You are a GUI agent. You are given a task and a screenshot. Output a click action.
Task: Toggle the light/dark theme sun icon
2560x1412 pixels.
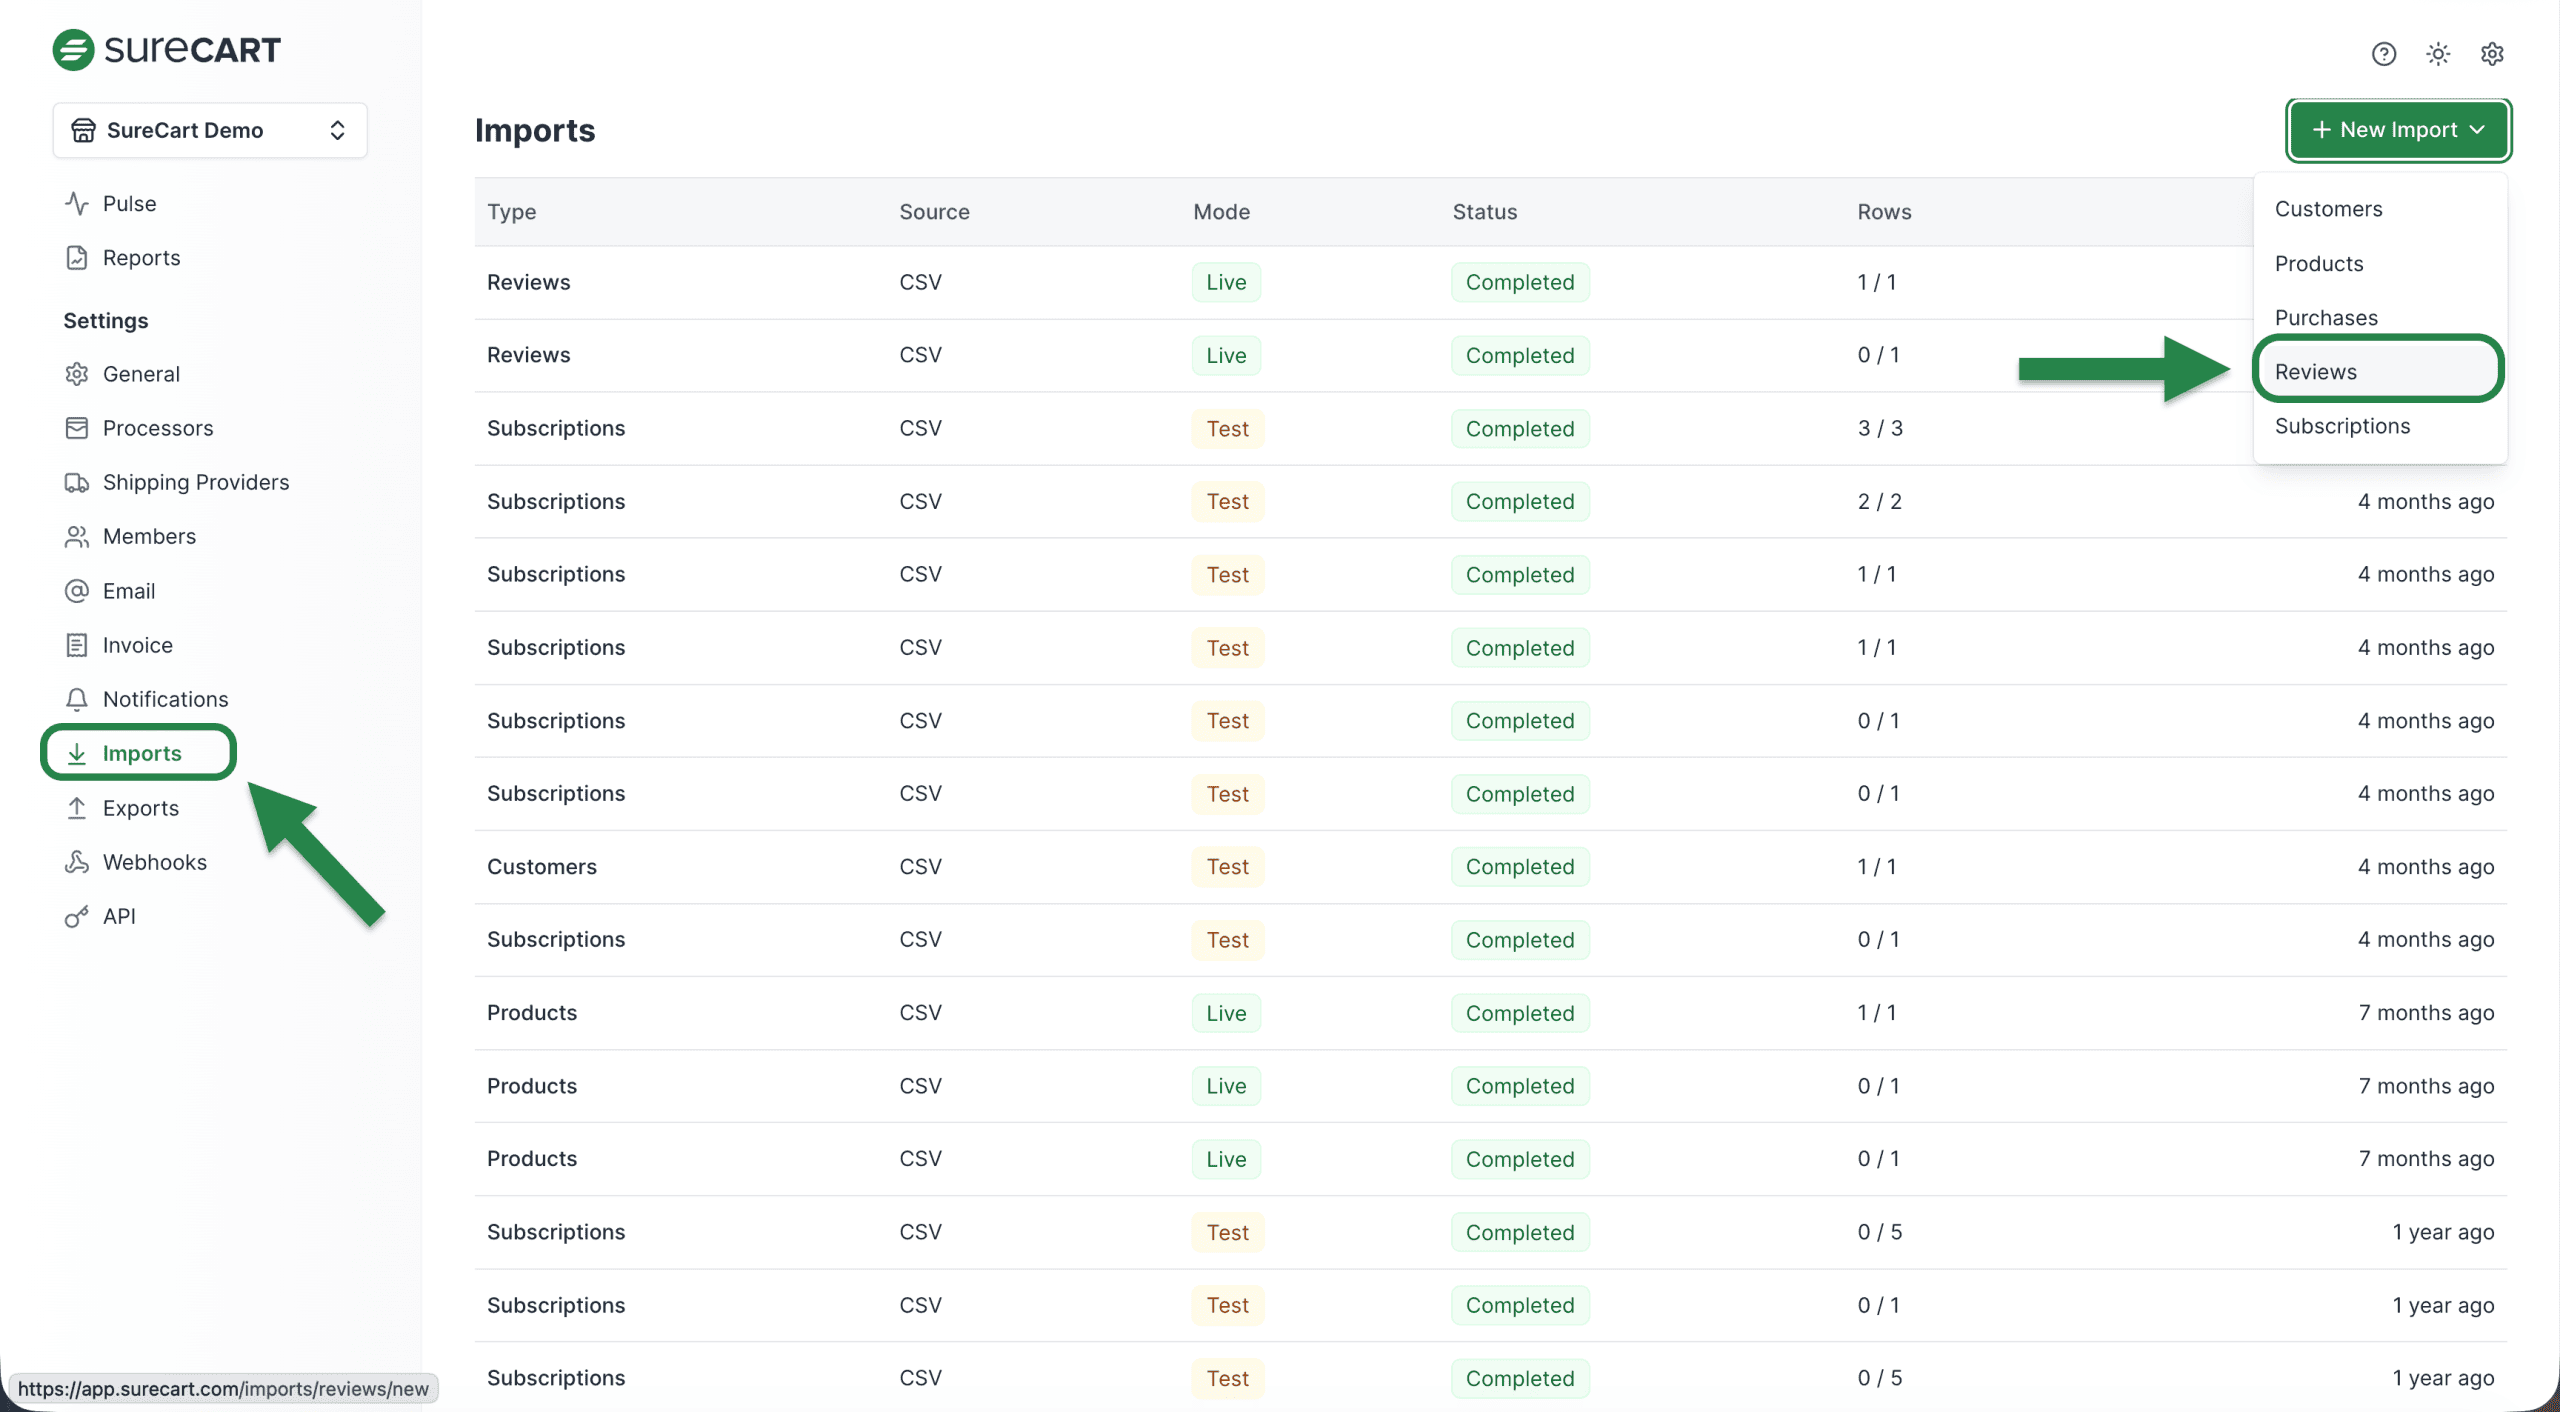pyautogui.click(x=2438, y=54)
